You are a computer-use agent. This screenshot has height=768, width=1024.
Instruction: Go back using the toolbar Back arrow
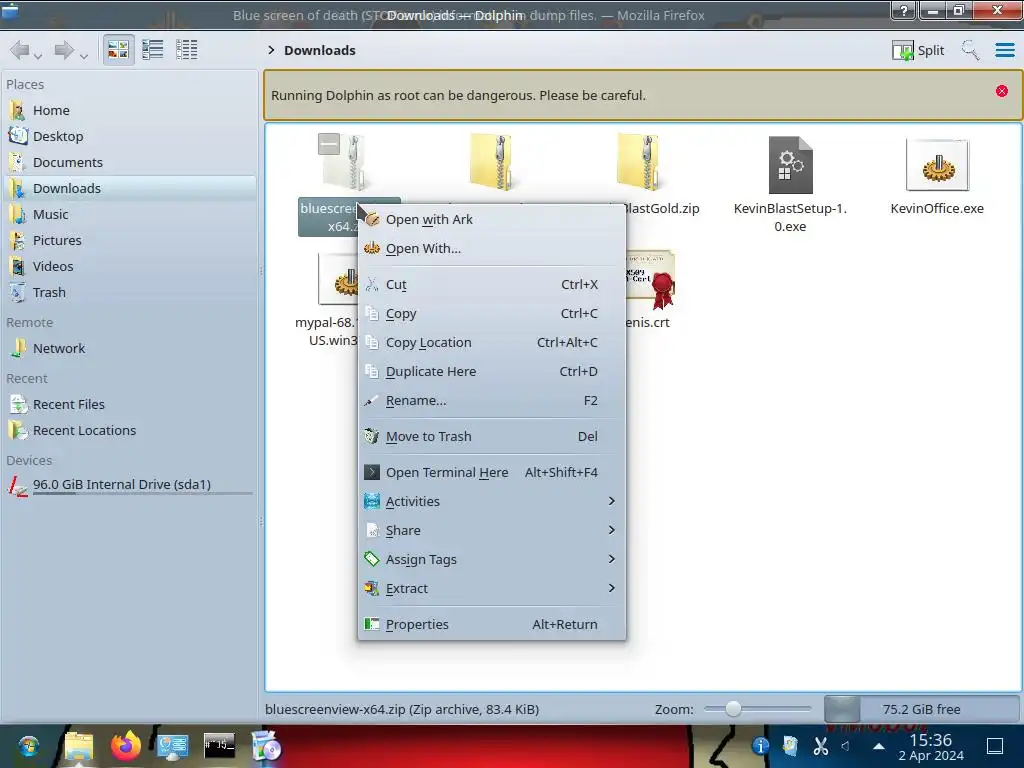(20, 50)
